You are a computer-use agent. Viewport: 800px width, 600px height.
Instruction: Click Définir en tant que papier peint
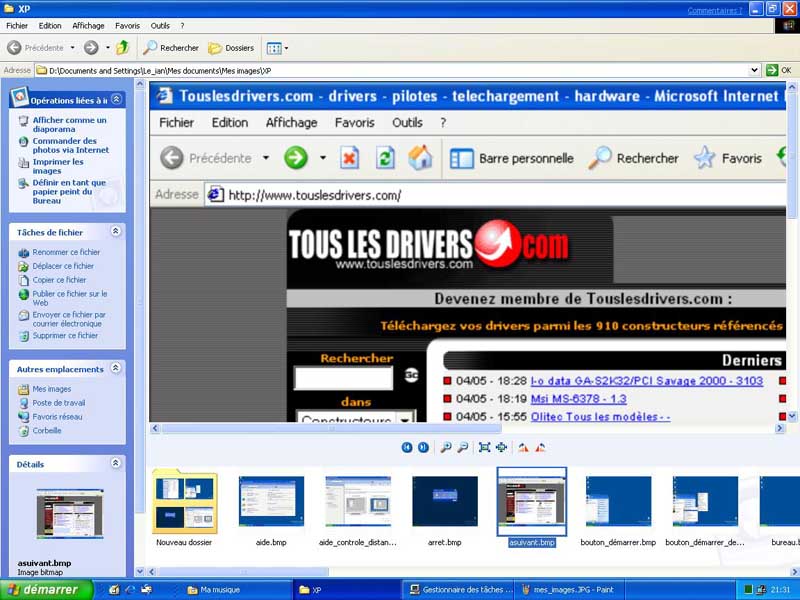tap(69, 191)
